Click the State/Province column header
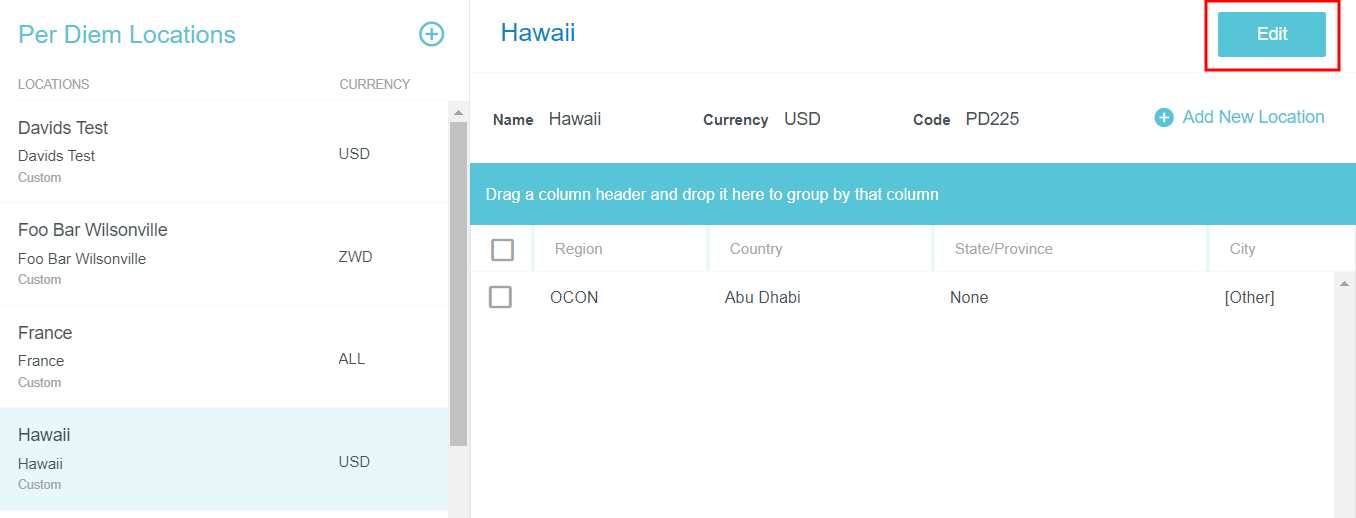 point(1003,249)
